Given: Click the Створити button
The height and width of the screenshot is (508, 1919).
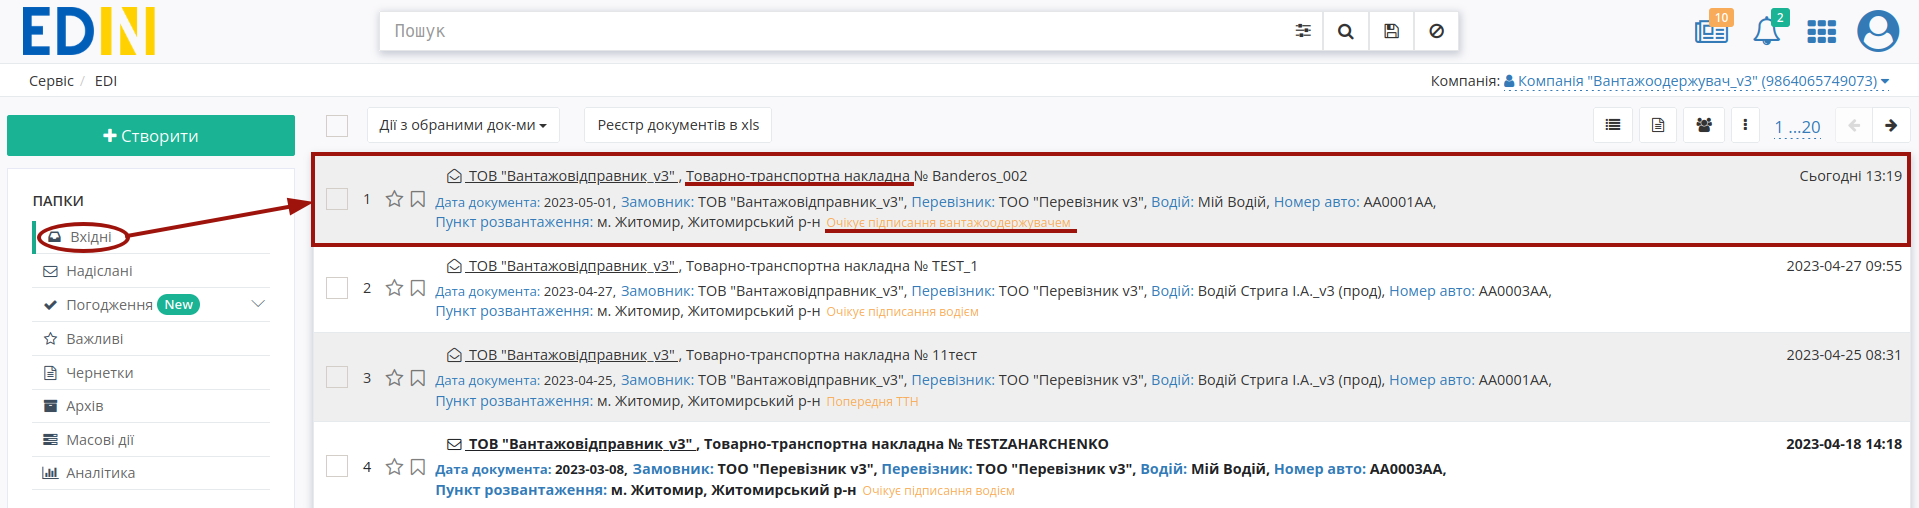Looking at the screenshot, I should coord(151,136).
